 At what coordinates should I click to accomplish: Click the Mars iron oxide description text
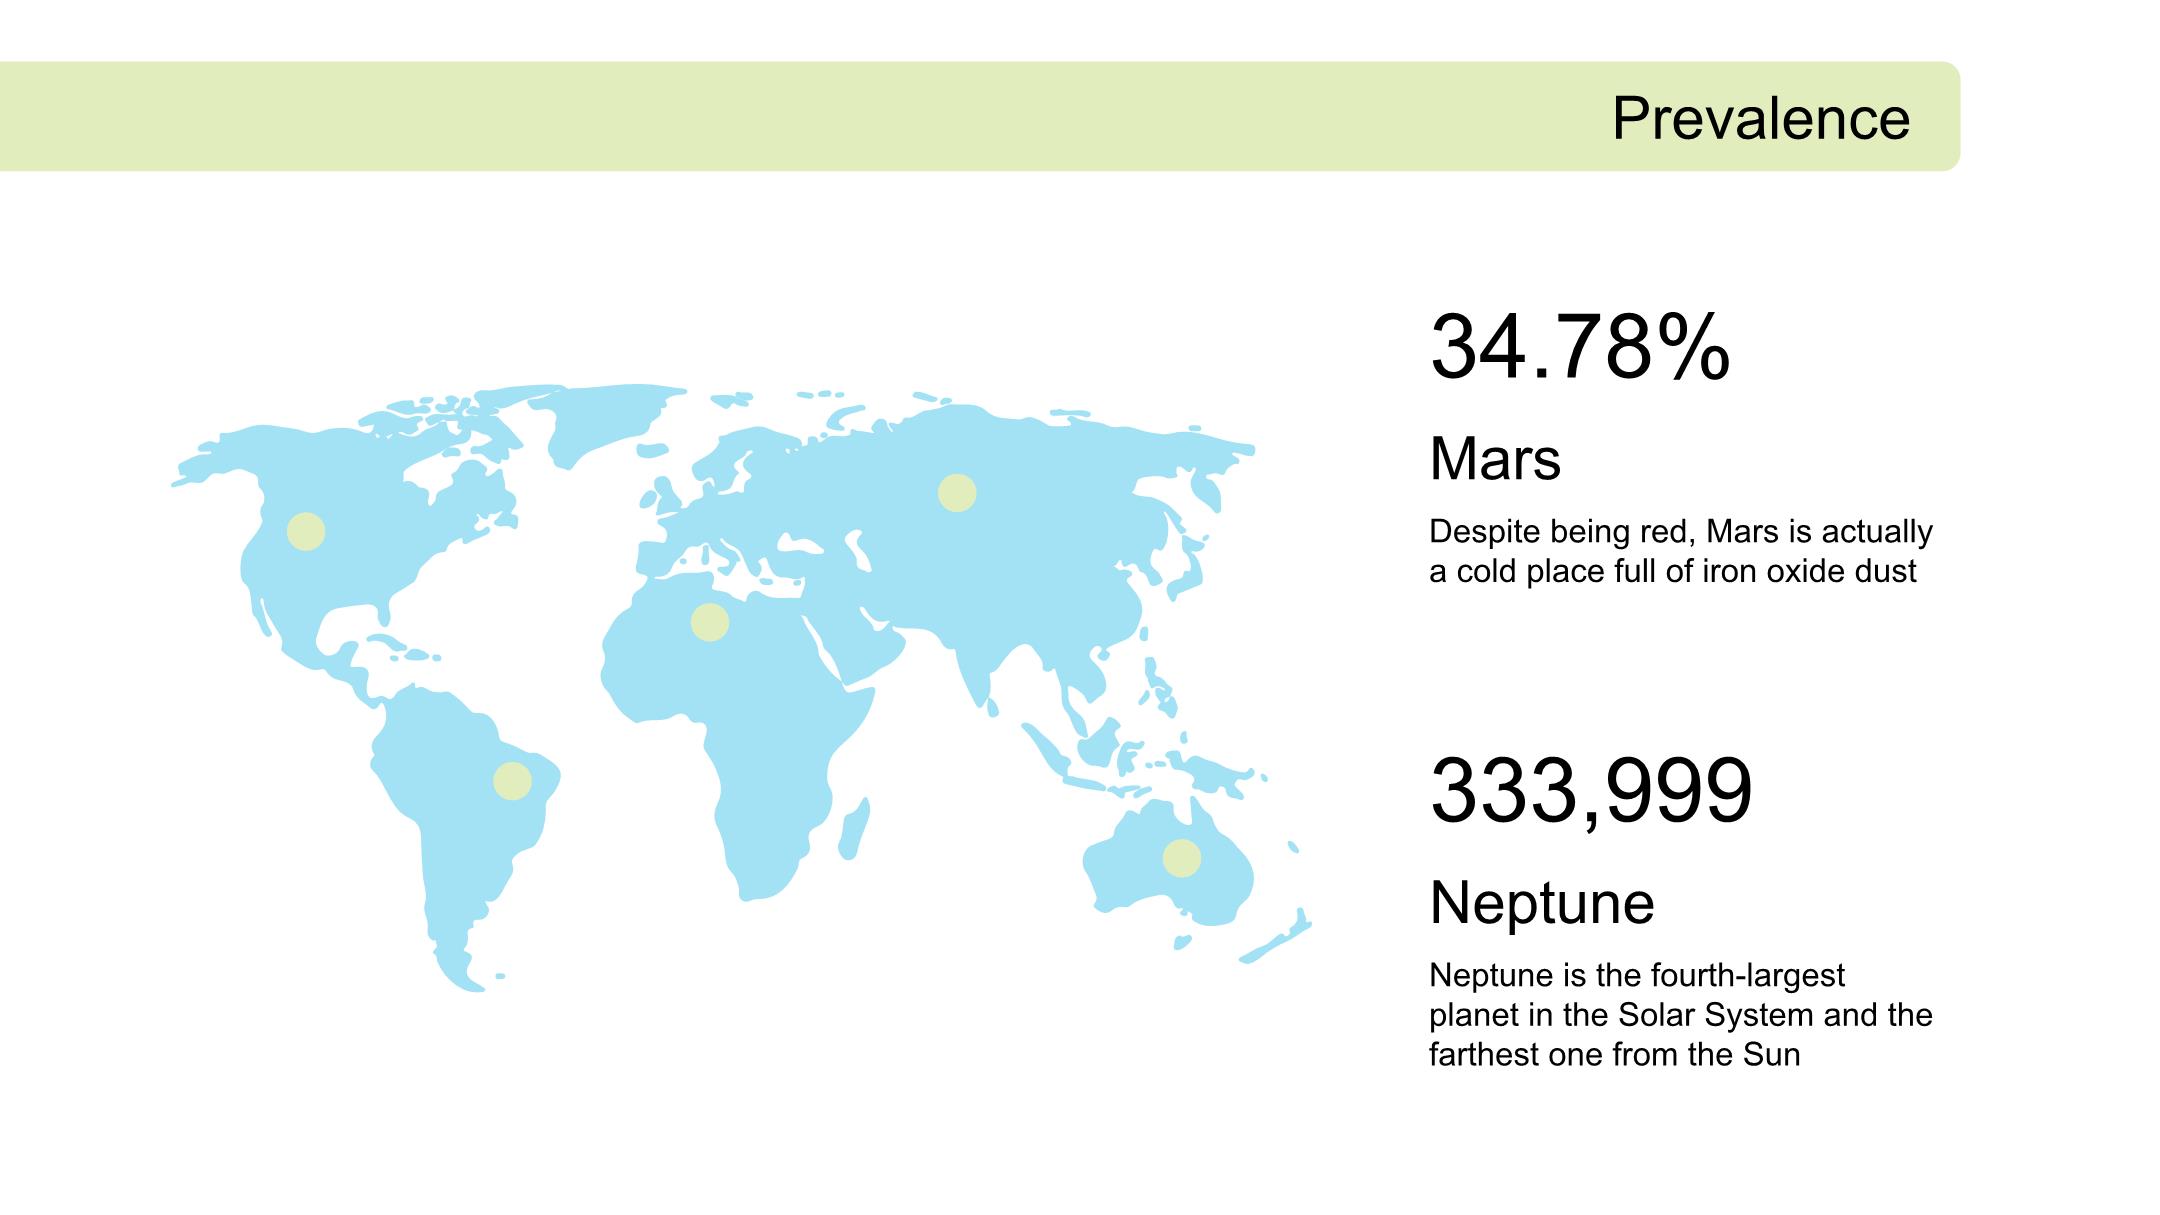1680,551
